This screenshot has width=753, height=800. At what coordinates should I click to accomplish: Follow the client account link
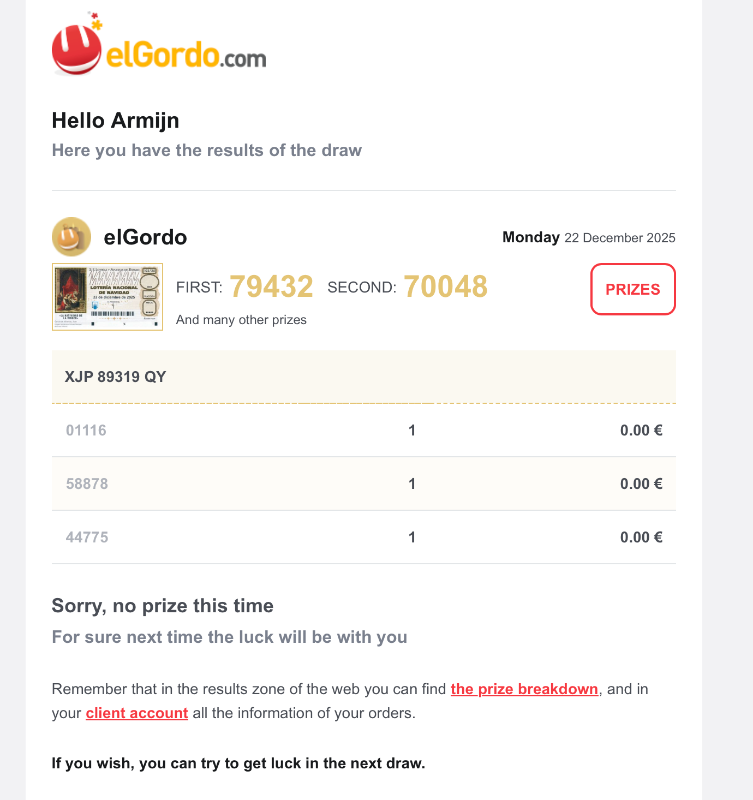(x=137, y=713)
